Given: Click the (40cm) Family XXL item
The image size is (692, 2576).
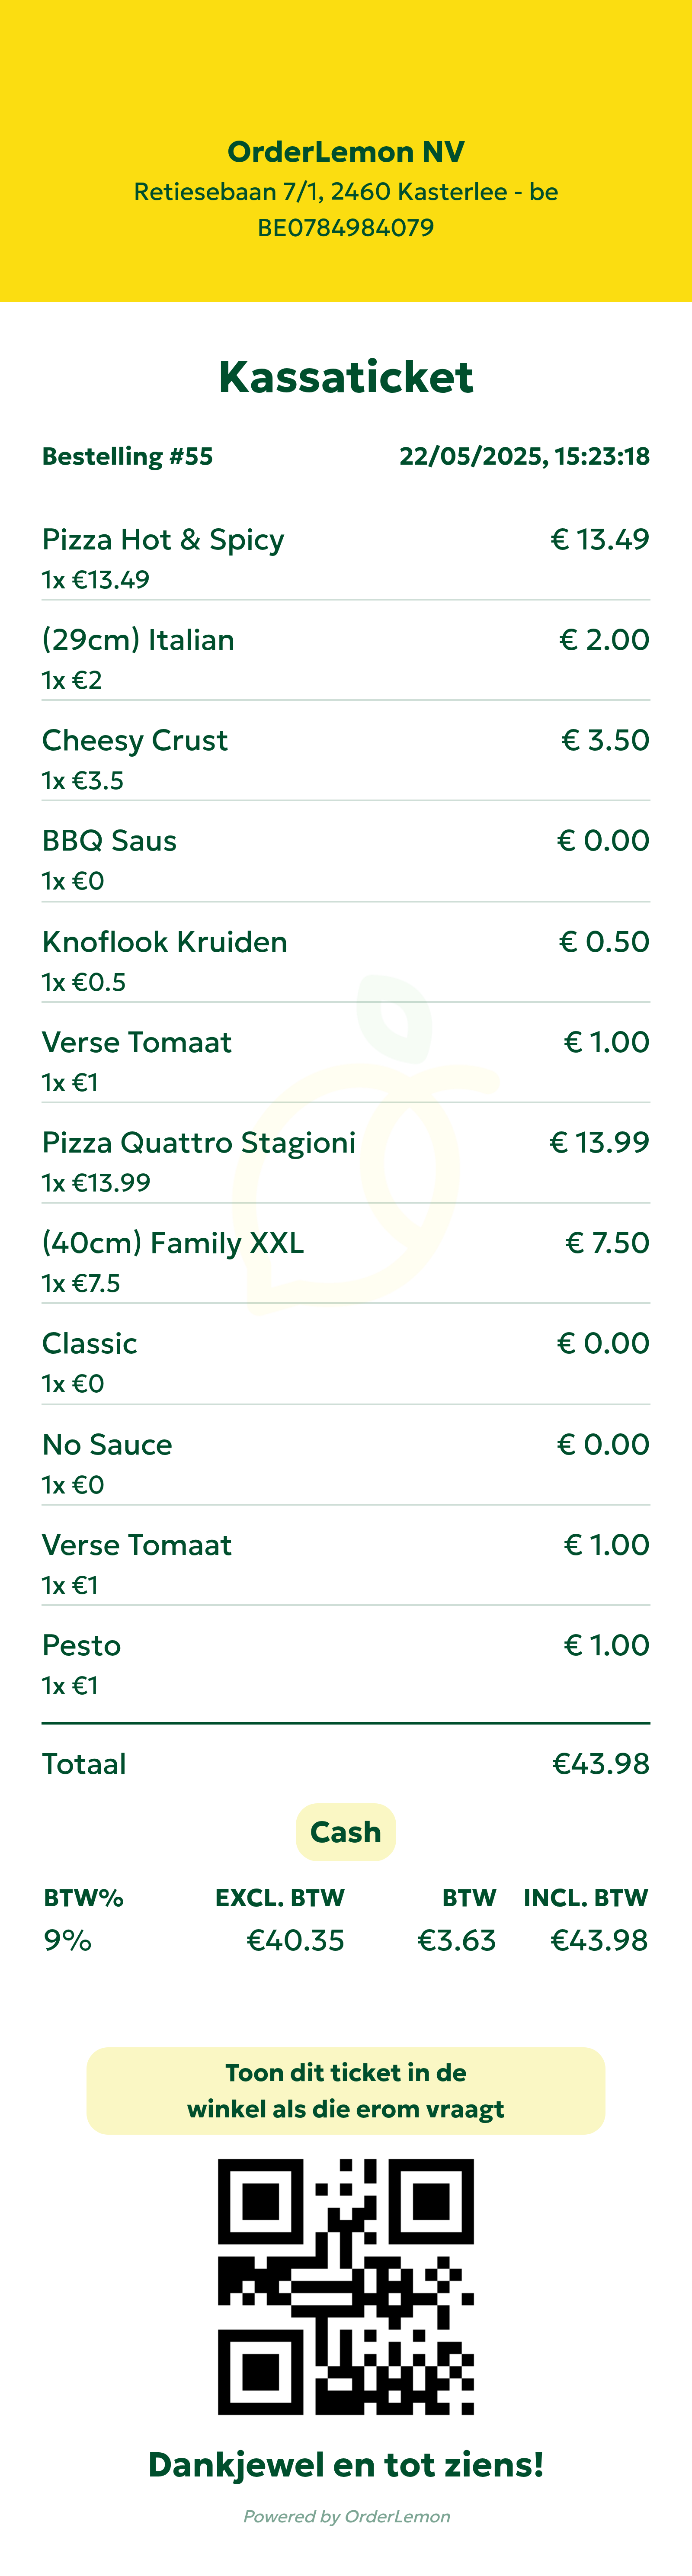Looking at the screenshot, I should point(173,1243).
